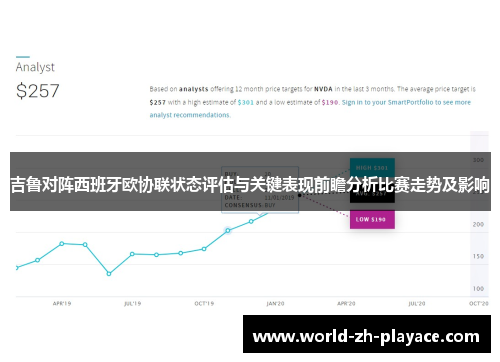The height and width of the screenshot is (362, 500).
Task: Click the Chinese headline overlay banner
Action: (x=250, y=182)
